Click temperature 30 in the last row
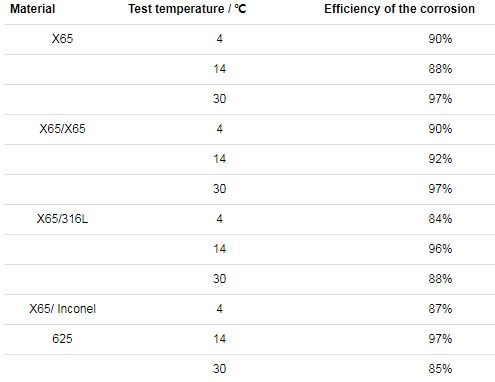 click(x=219, y=369)
